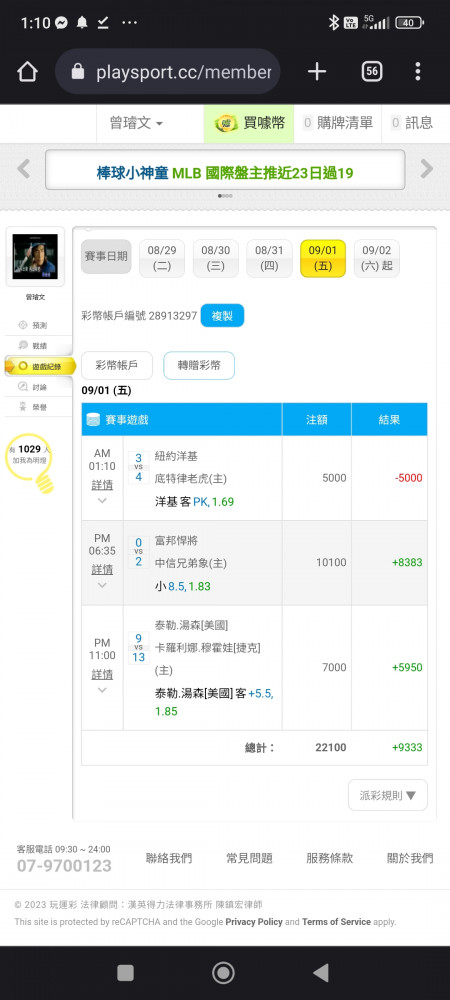The image size is (450, 1000).
Task: Open the 彩幣帳戶 button
Action: click(x=117, y=365)
